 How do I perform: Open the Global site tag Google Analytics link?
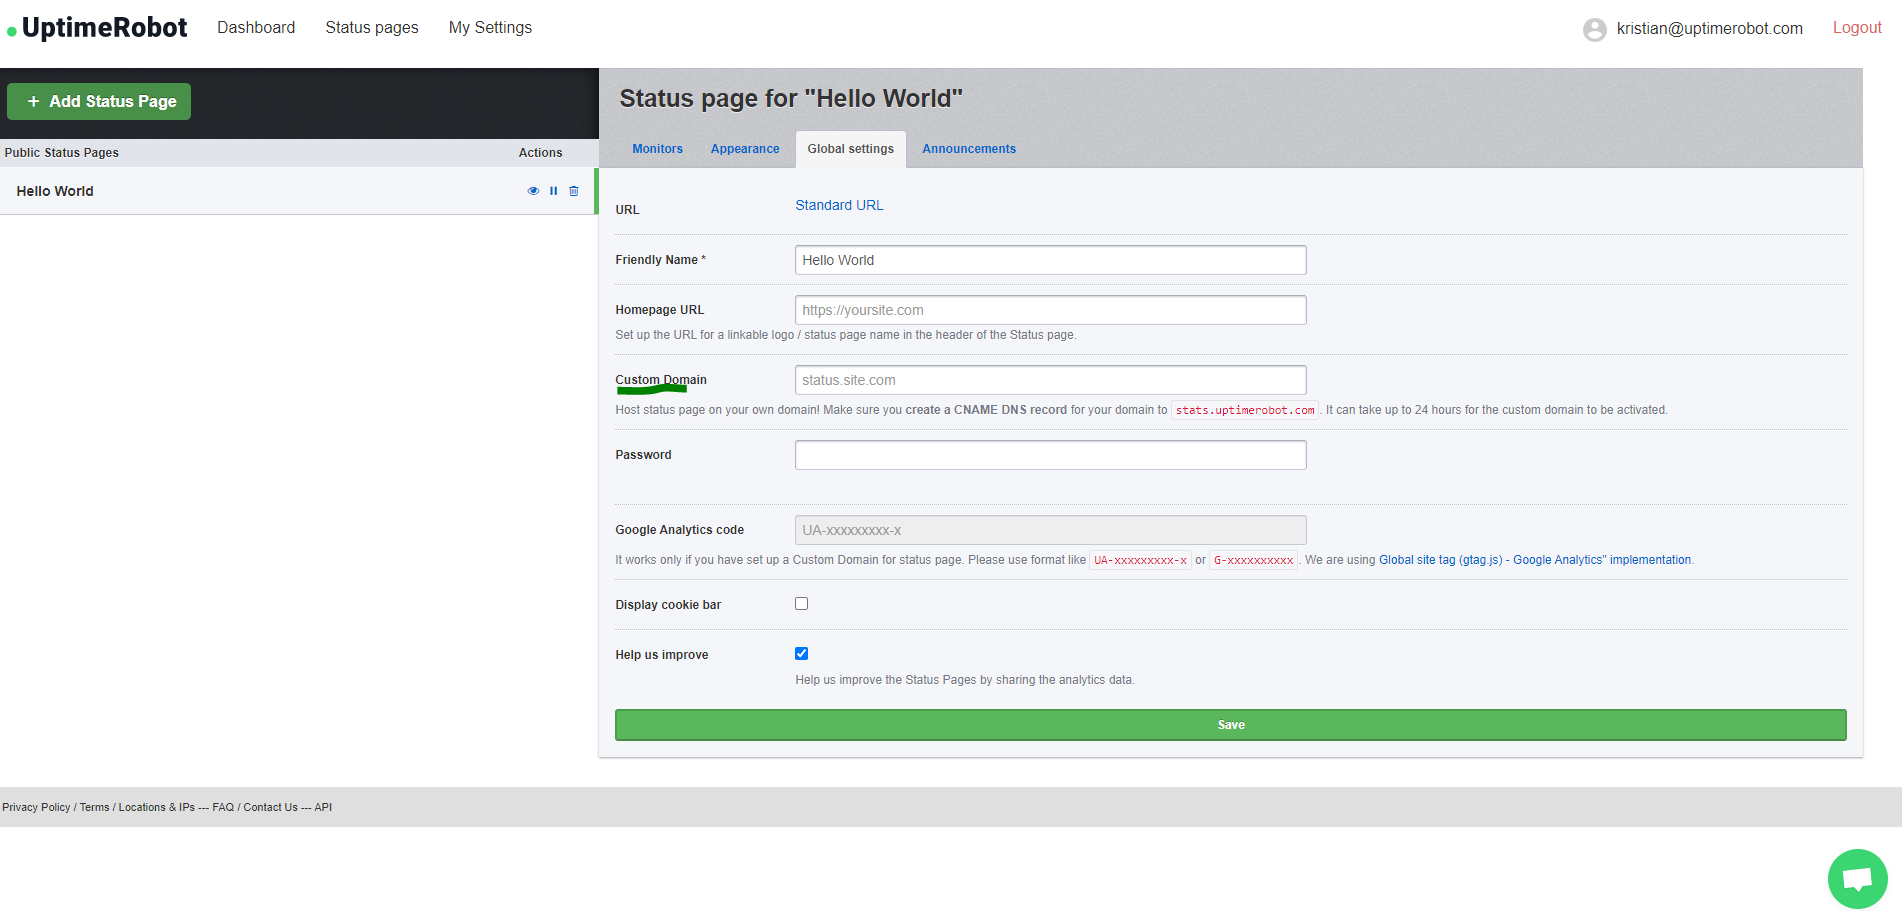point(1535,560)
